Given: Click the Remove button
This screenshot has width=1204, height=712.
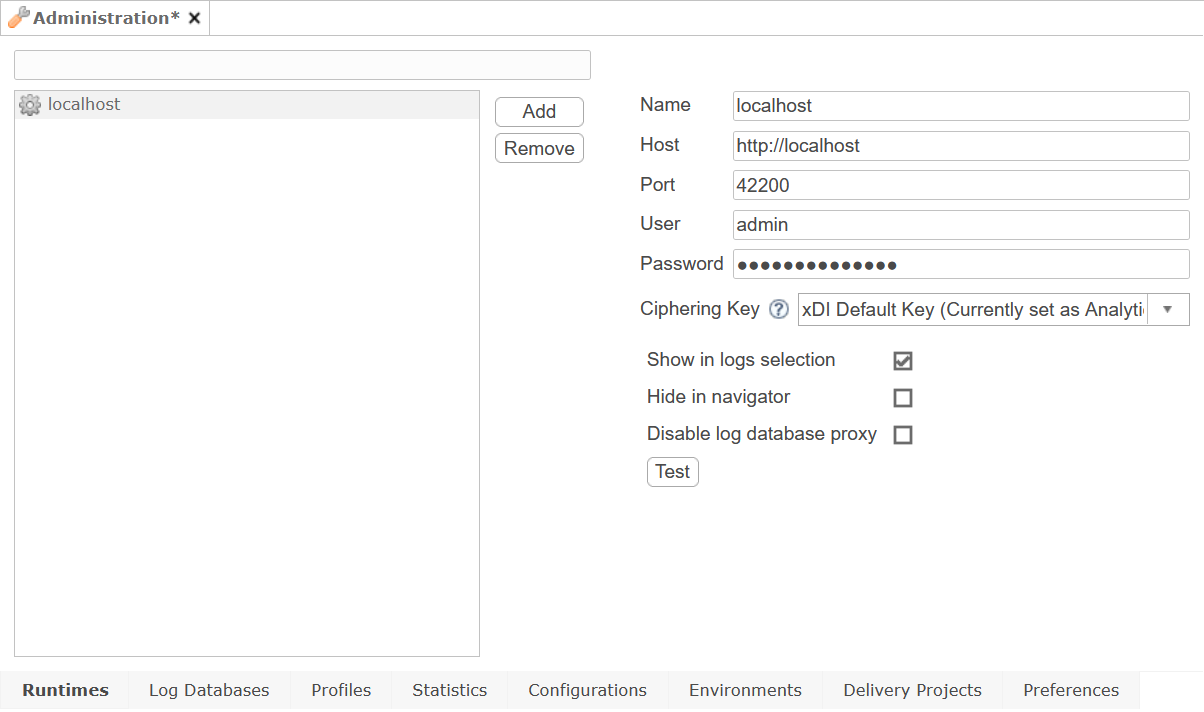Looking at the screenshot, I should 539,147.
